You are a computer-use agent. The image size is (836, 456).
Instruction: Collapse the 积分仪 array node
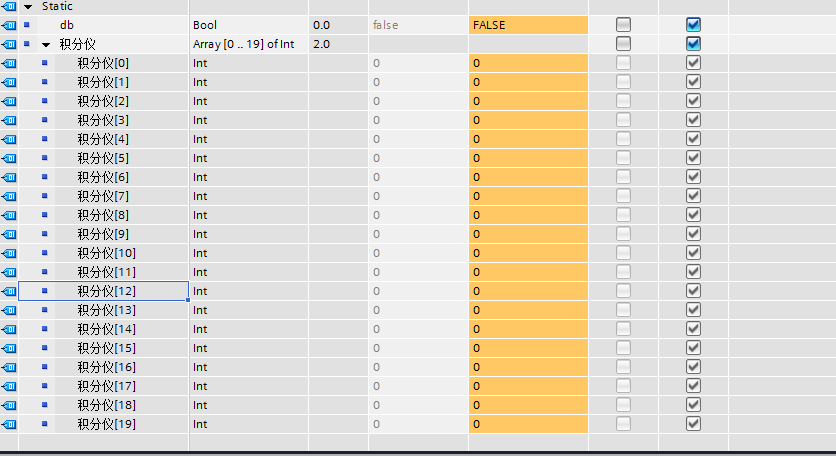point(46,44)
